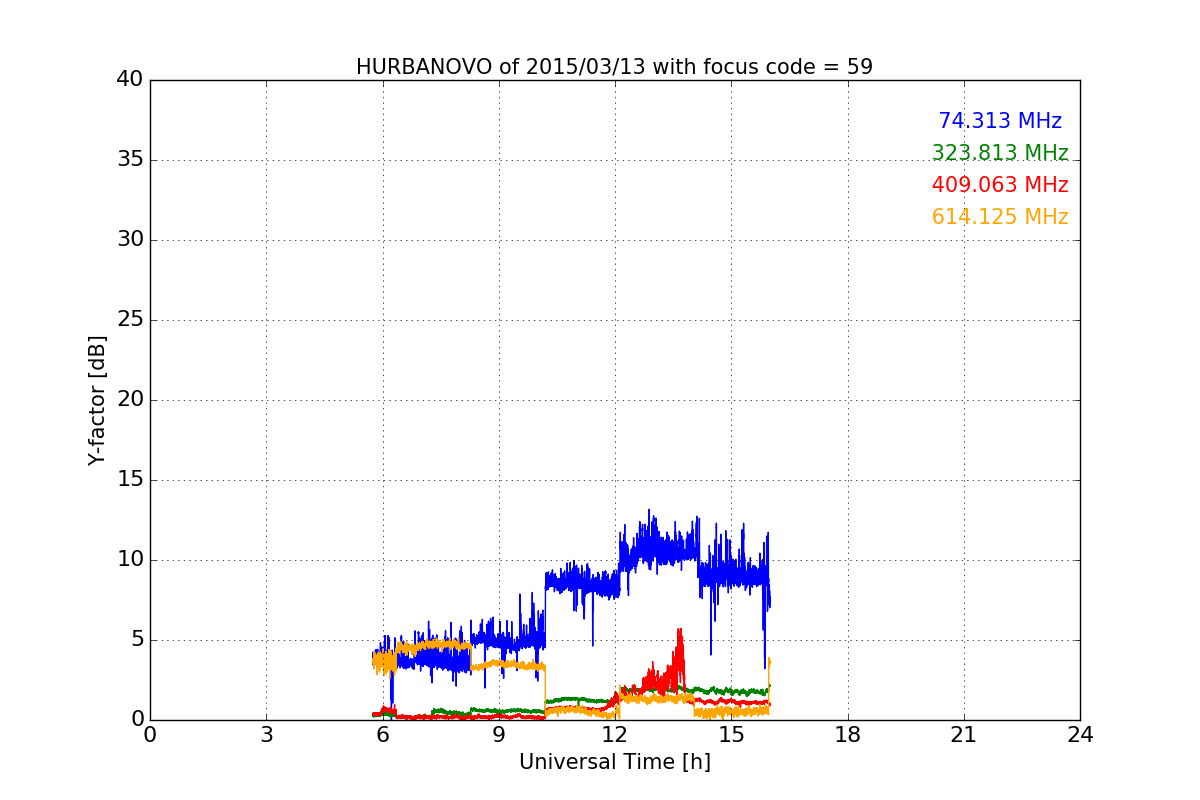Click x-axis tick label 21
1200x800 pixels.
click(964, 735)
